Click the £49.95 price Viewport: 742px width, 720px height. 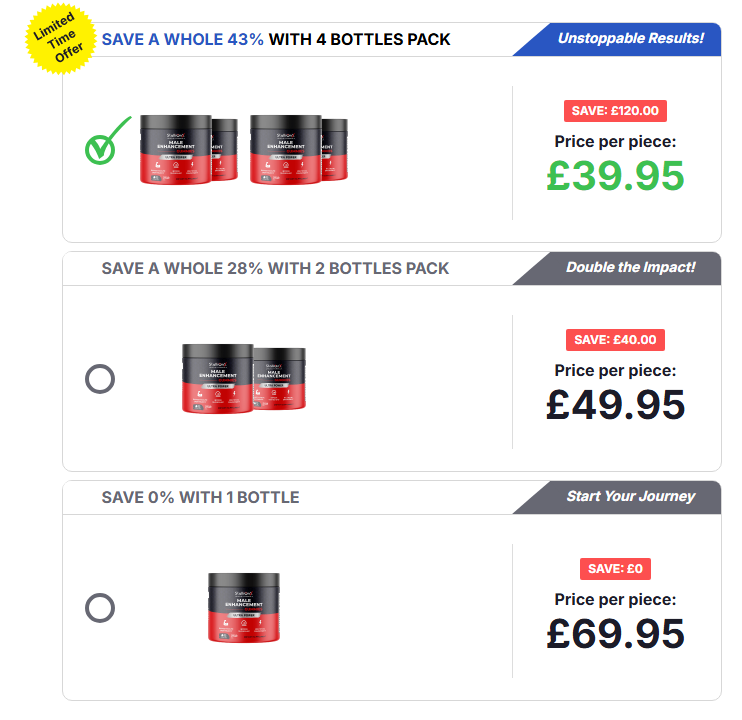(615, 404)
